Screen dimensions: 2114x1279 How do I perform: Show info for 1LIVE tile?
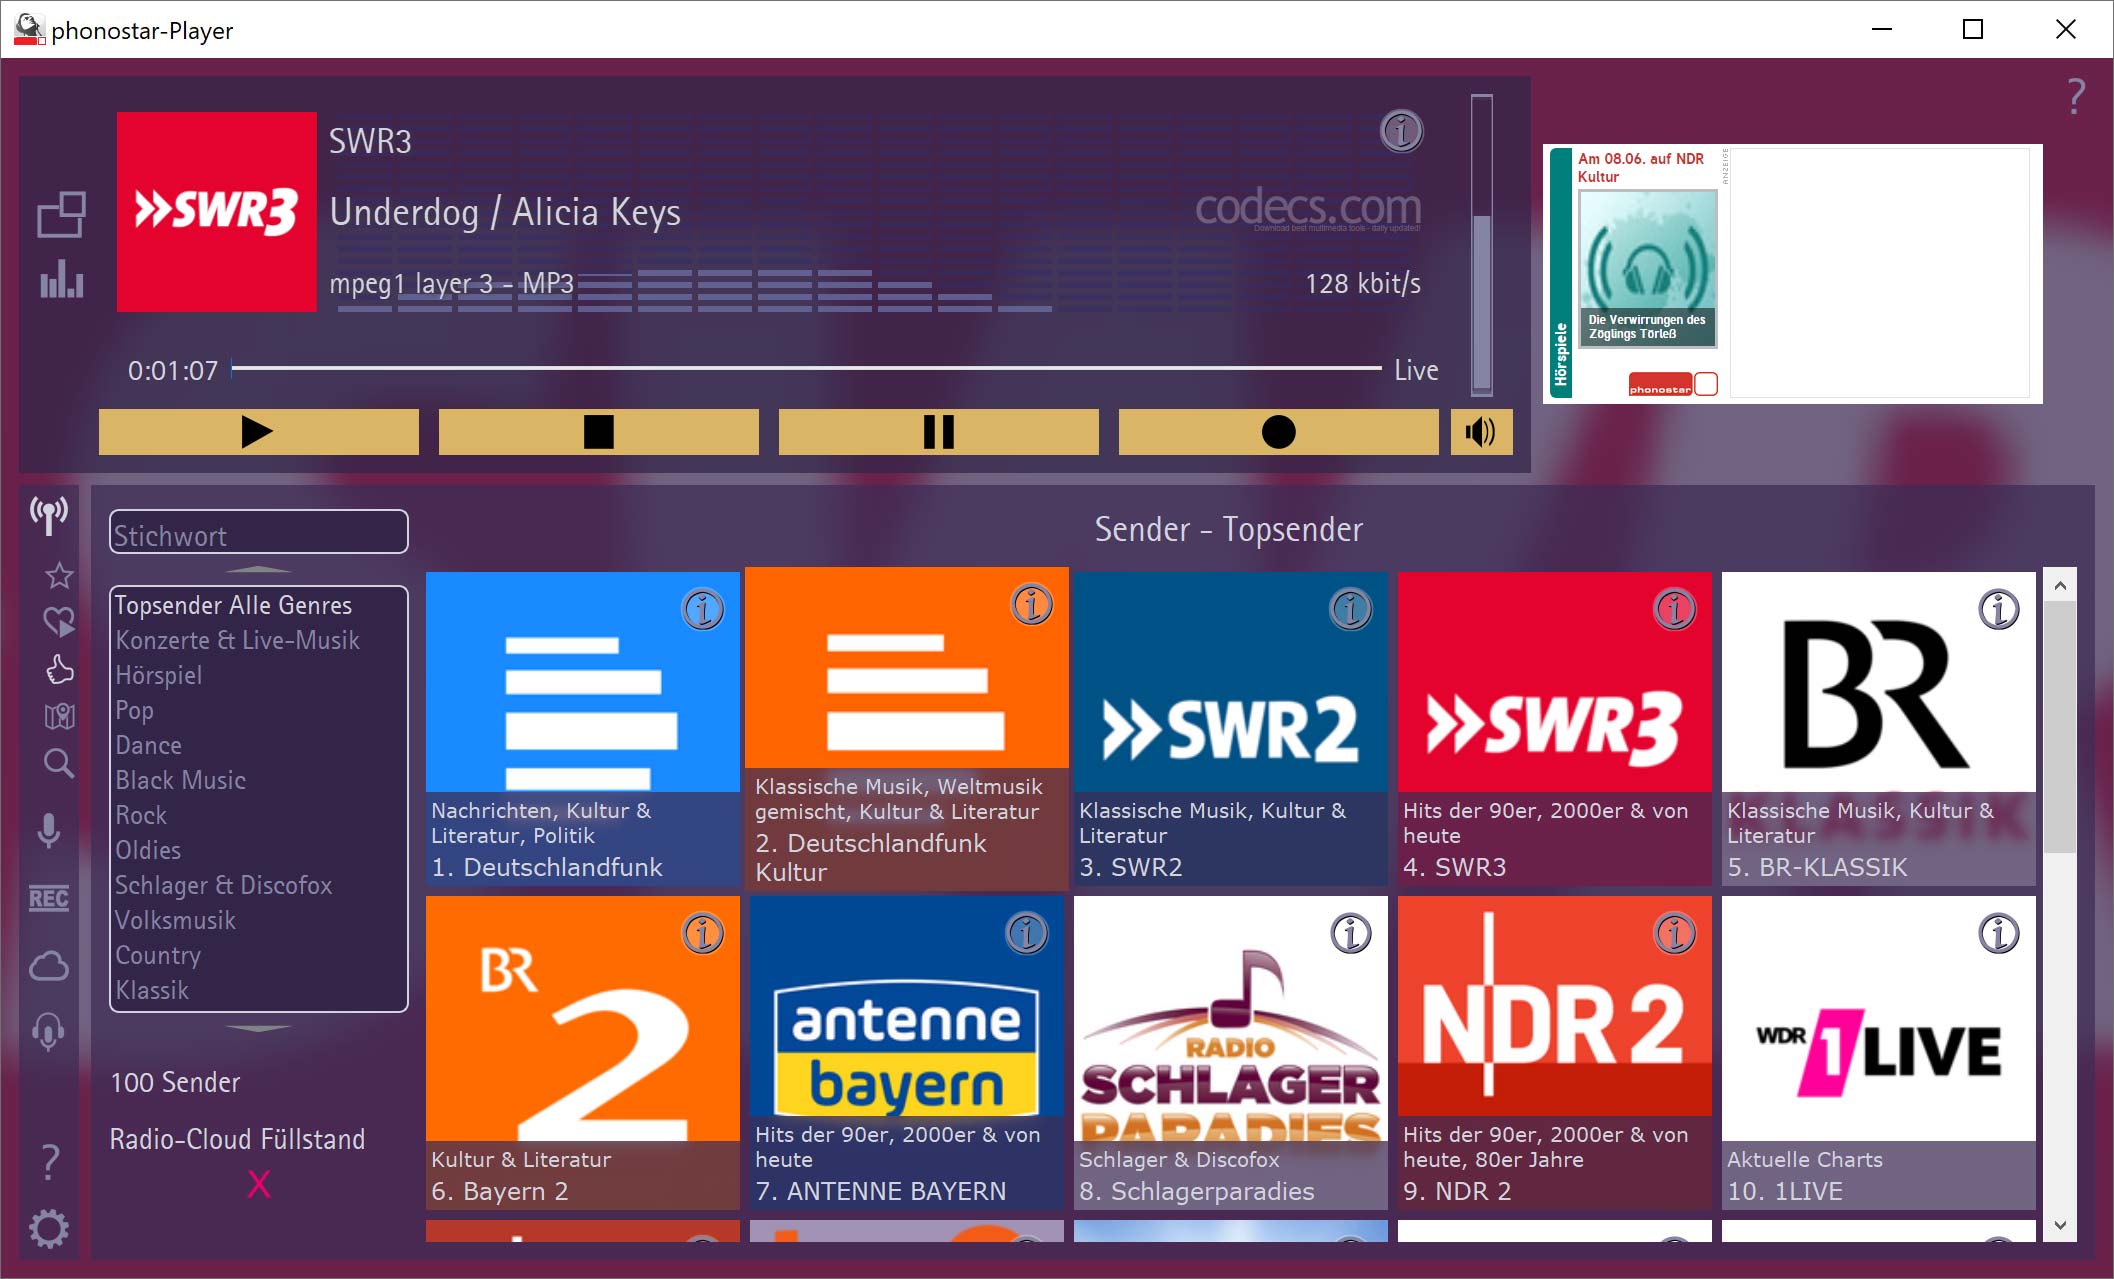[x=1999, y=933]
